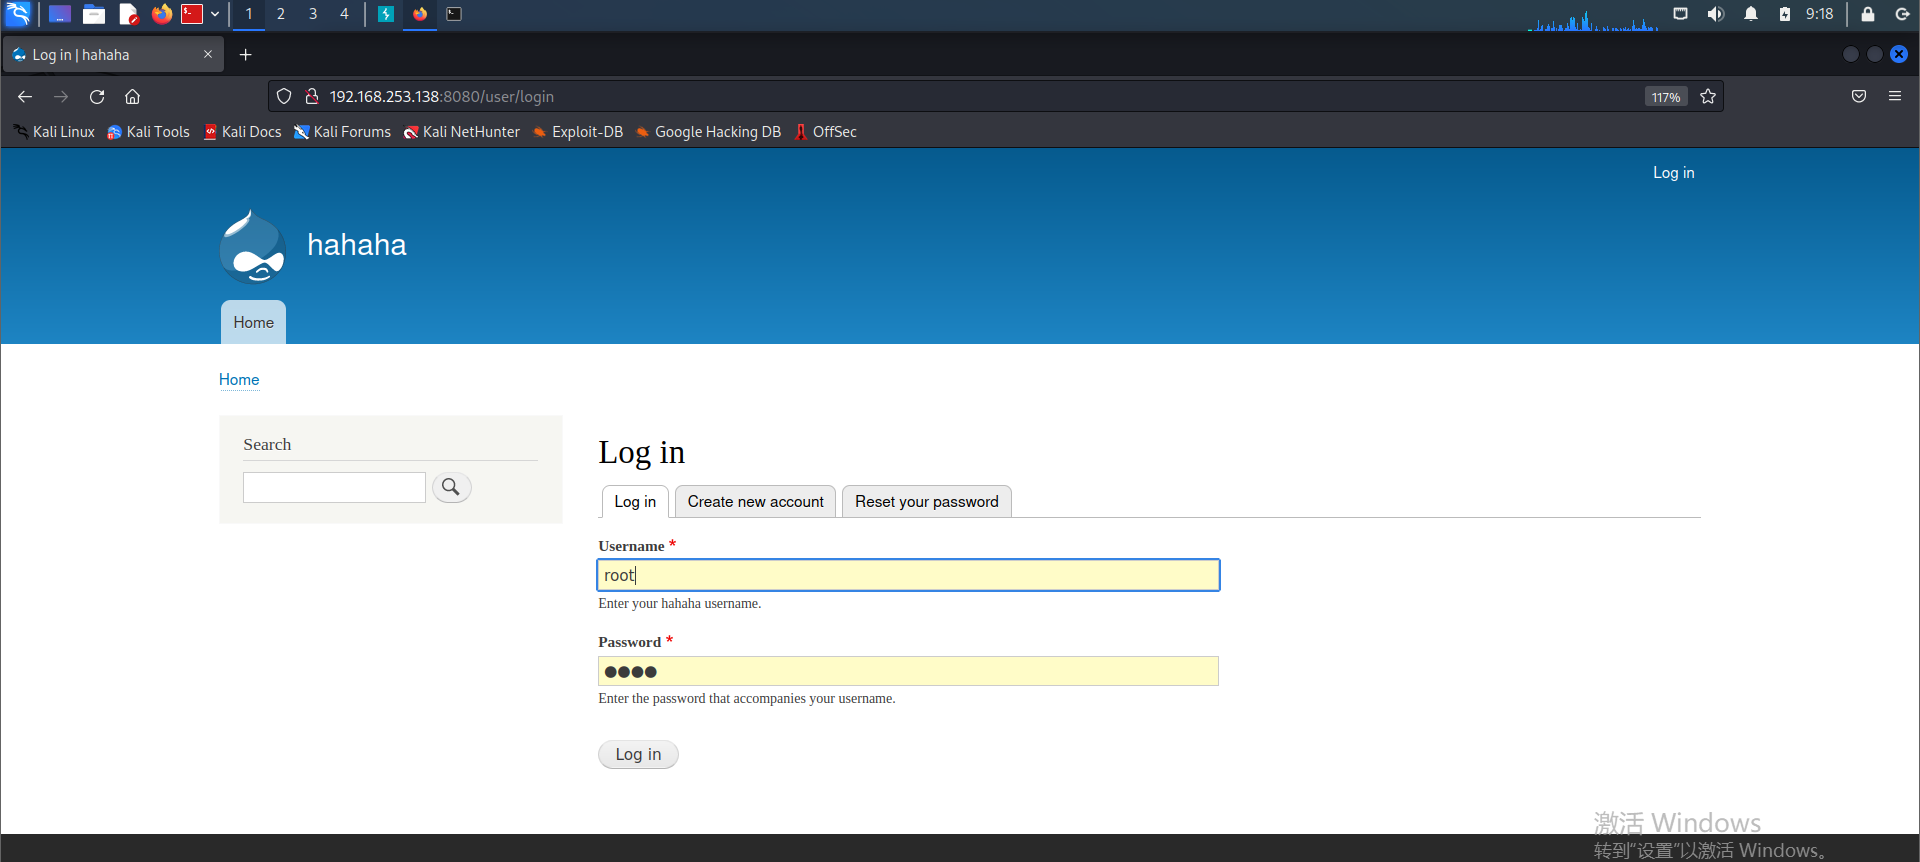Click the Home breadcrumb link
The height and width of the screenshot is (862, 1920).
click(239, 380)
